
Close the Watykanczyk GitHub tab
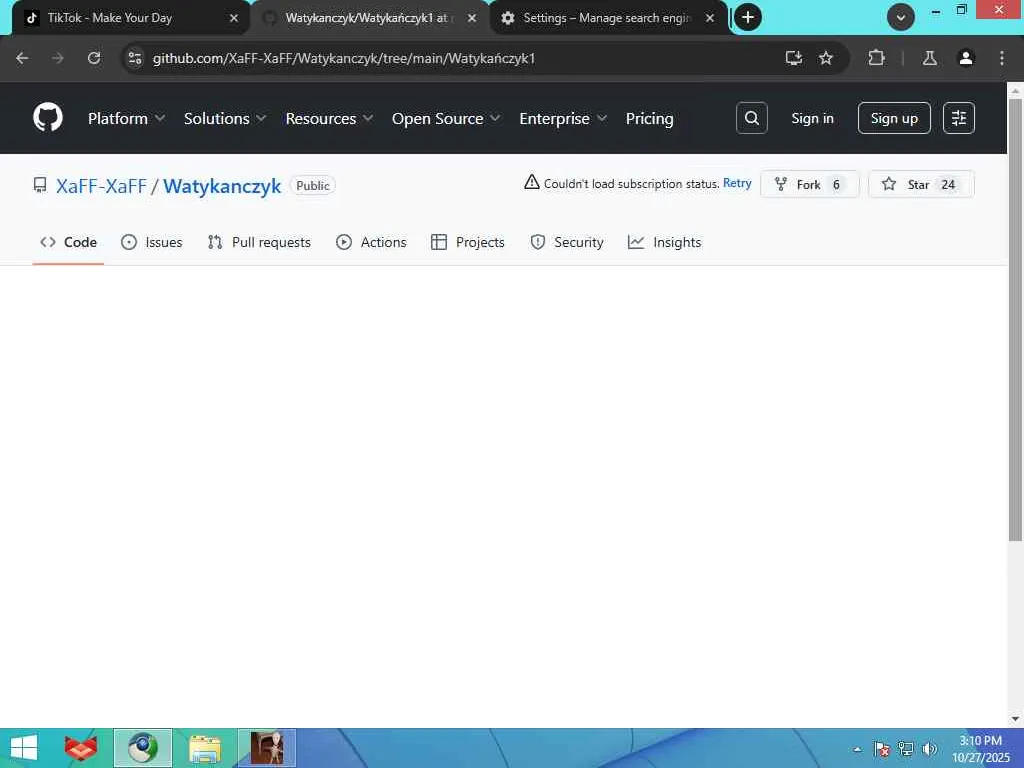[x=472, y=18]
